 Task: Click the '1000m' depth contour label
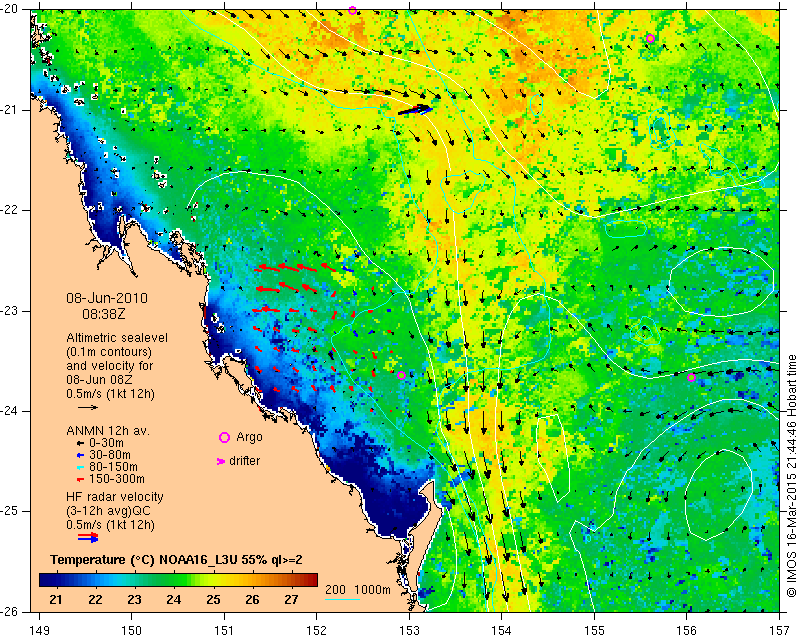[372, 589]
